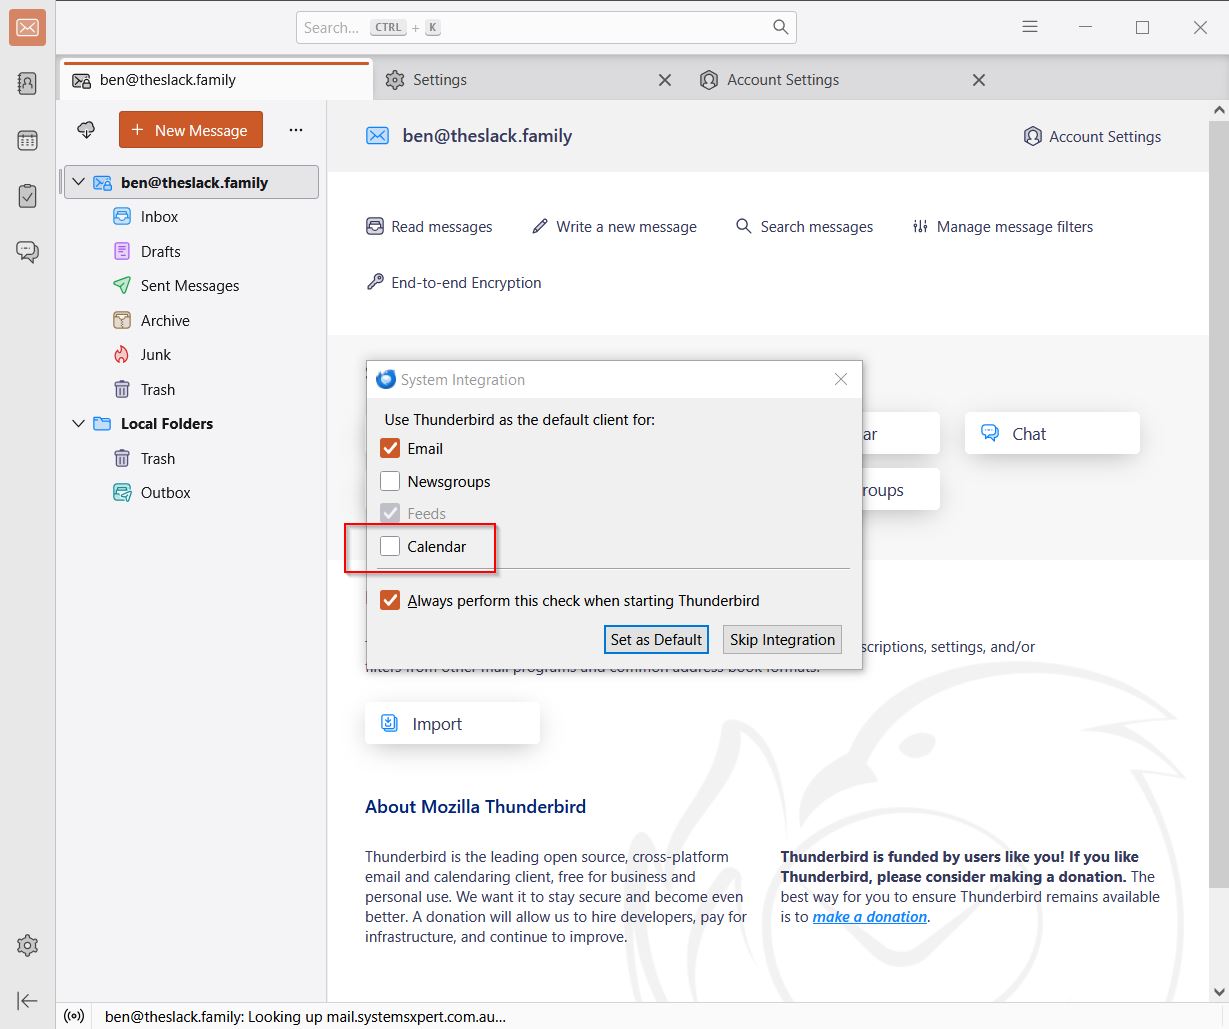Click the search magnifier icon
Screen dimensions: 1229x1029
pyautogui.click(x=781, y=27)
